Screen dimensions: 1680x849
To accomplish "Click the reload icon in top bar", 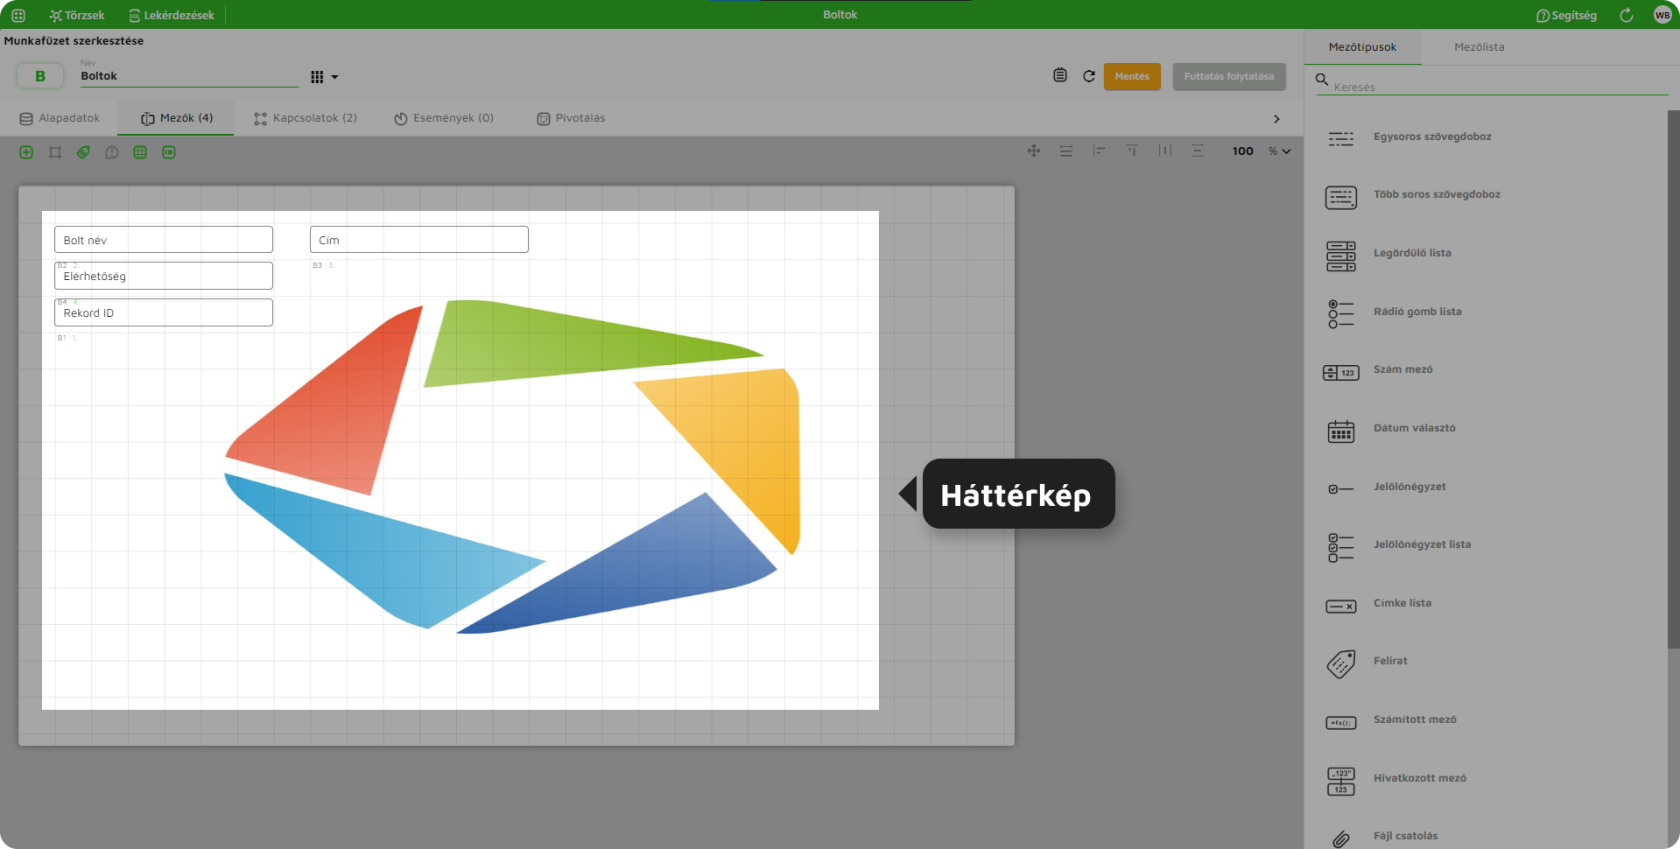I will click(x=1626, y=15).
